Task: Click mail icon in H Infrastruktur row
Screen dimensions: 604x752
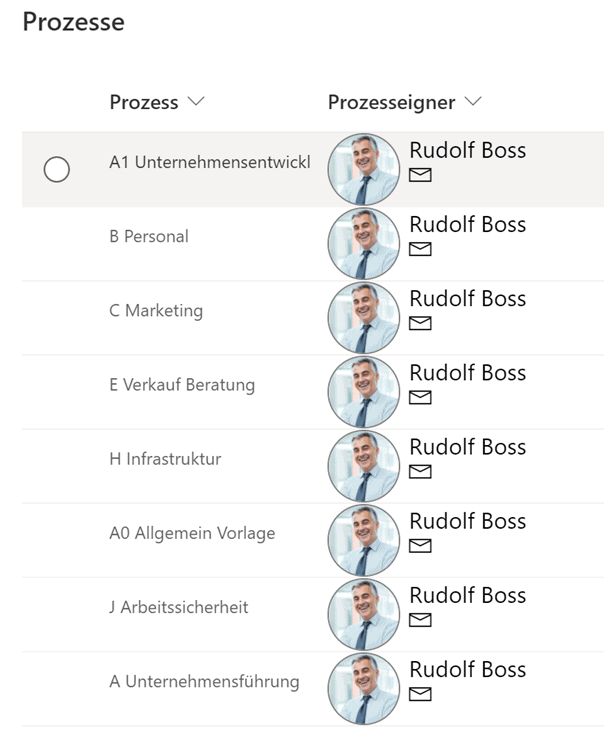Action: point(420,472)
